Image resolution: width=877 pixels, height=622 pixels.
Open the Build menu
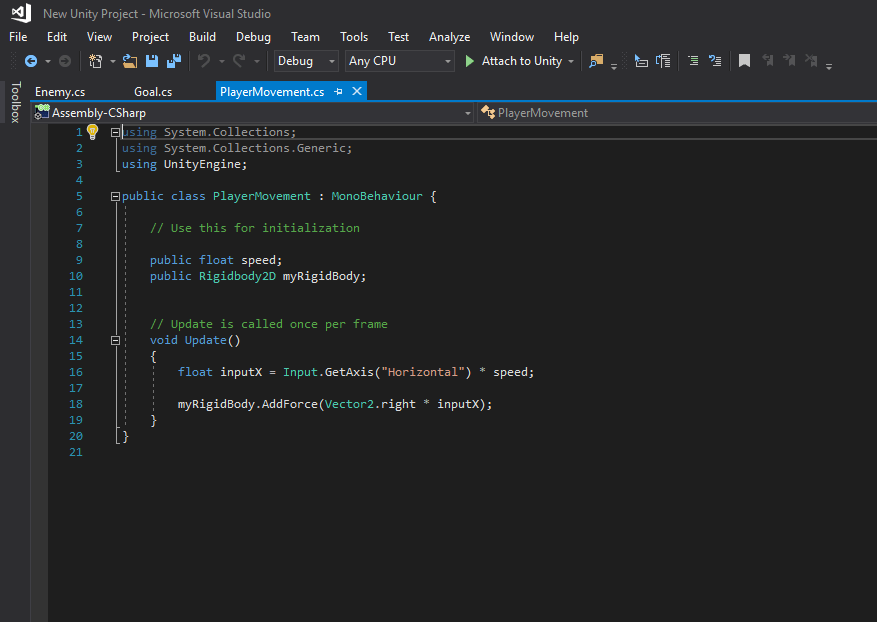[202, 37]
